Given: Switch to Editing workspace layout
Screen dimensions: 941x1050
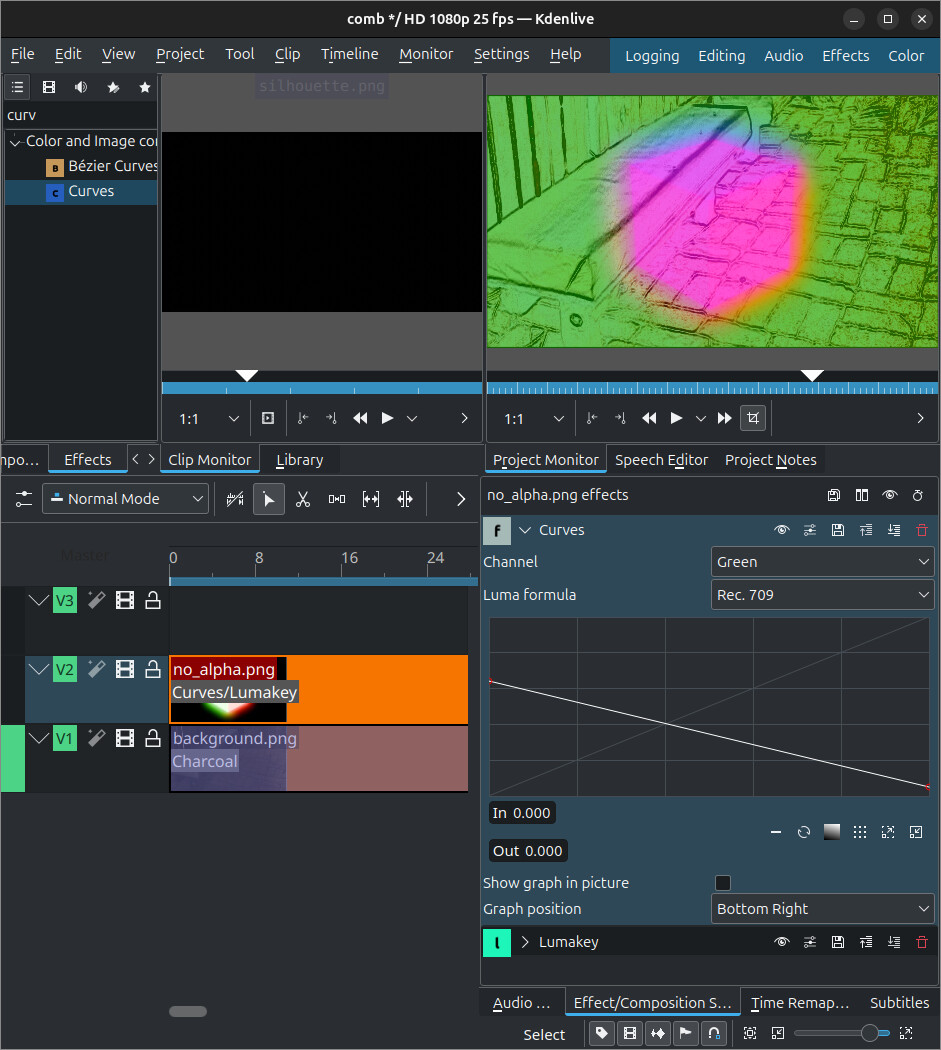Looking at the screenshot, I should point(721,56).
